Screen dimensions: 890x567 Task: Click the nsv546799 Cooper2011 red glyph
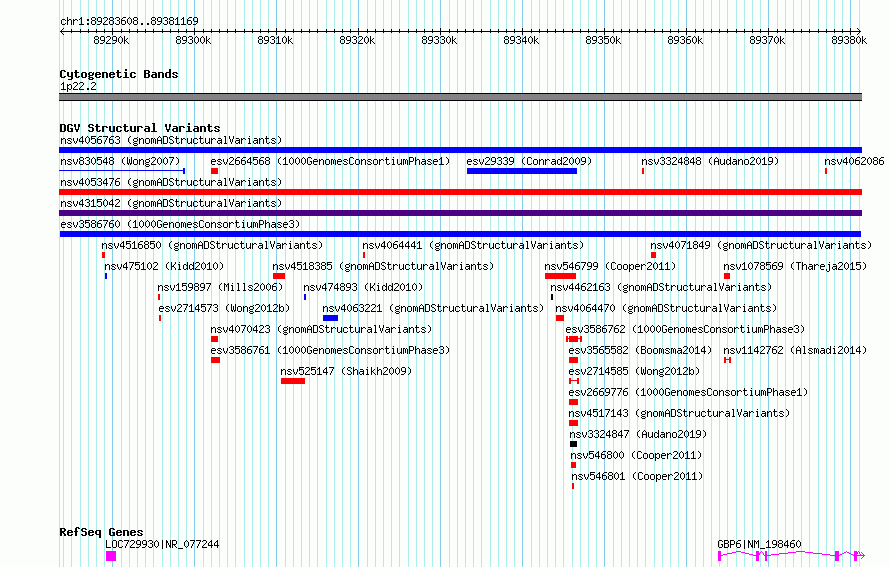point(560,276)
